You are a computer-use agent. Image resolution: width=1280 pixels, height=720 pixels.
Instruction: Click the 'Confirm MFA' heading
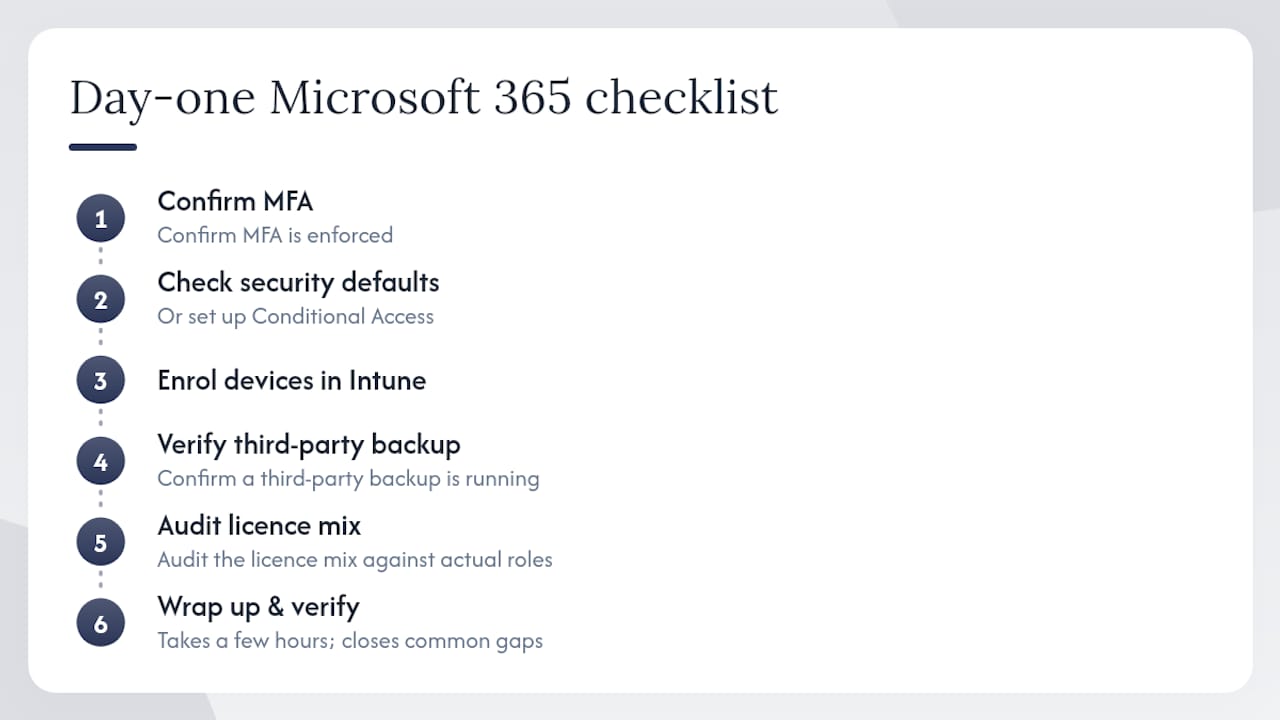click(x=235, y=201)
